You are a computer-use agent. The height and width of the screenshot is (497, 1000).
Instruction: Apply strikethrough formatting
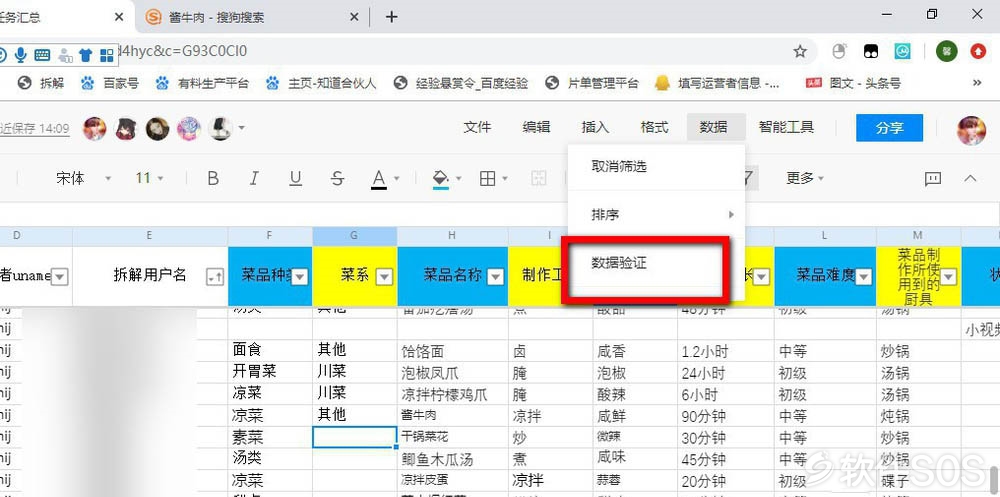pyautogui.click(x=337, y=179)
